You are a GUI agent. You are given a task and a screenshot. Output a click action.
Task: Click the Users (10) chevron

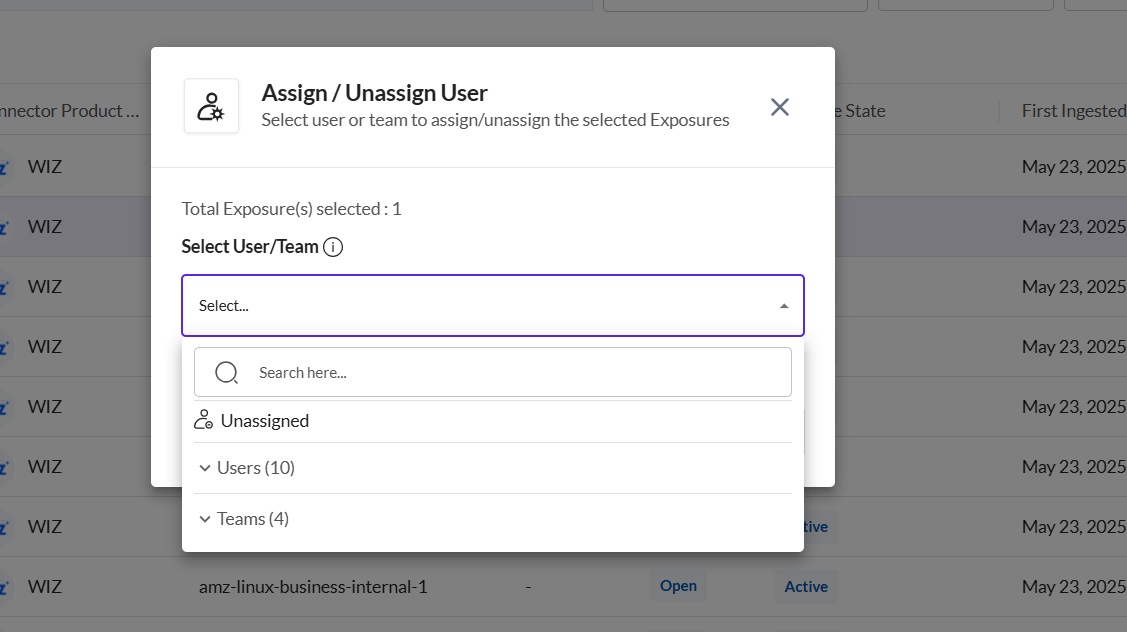coord(205,468)
